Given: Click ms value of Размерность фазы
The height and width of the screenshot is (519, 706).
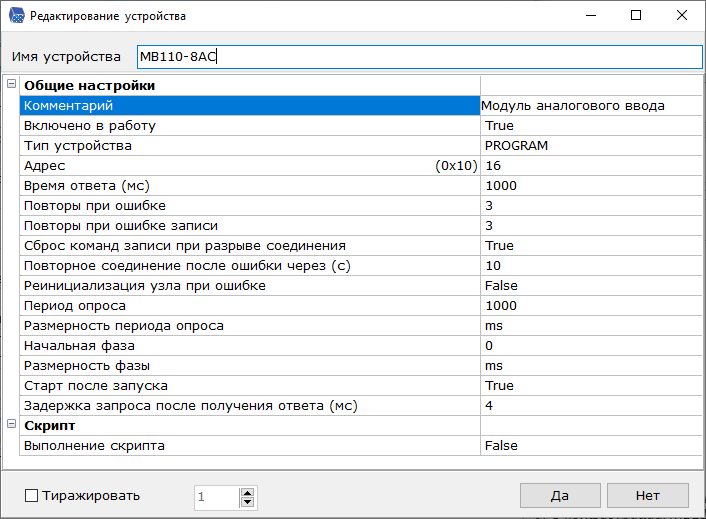Looking at the screenshot, I should point(591,366).
